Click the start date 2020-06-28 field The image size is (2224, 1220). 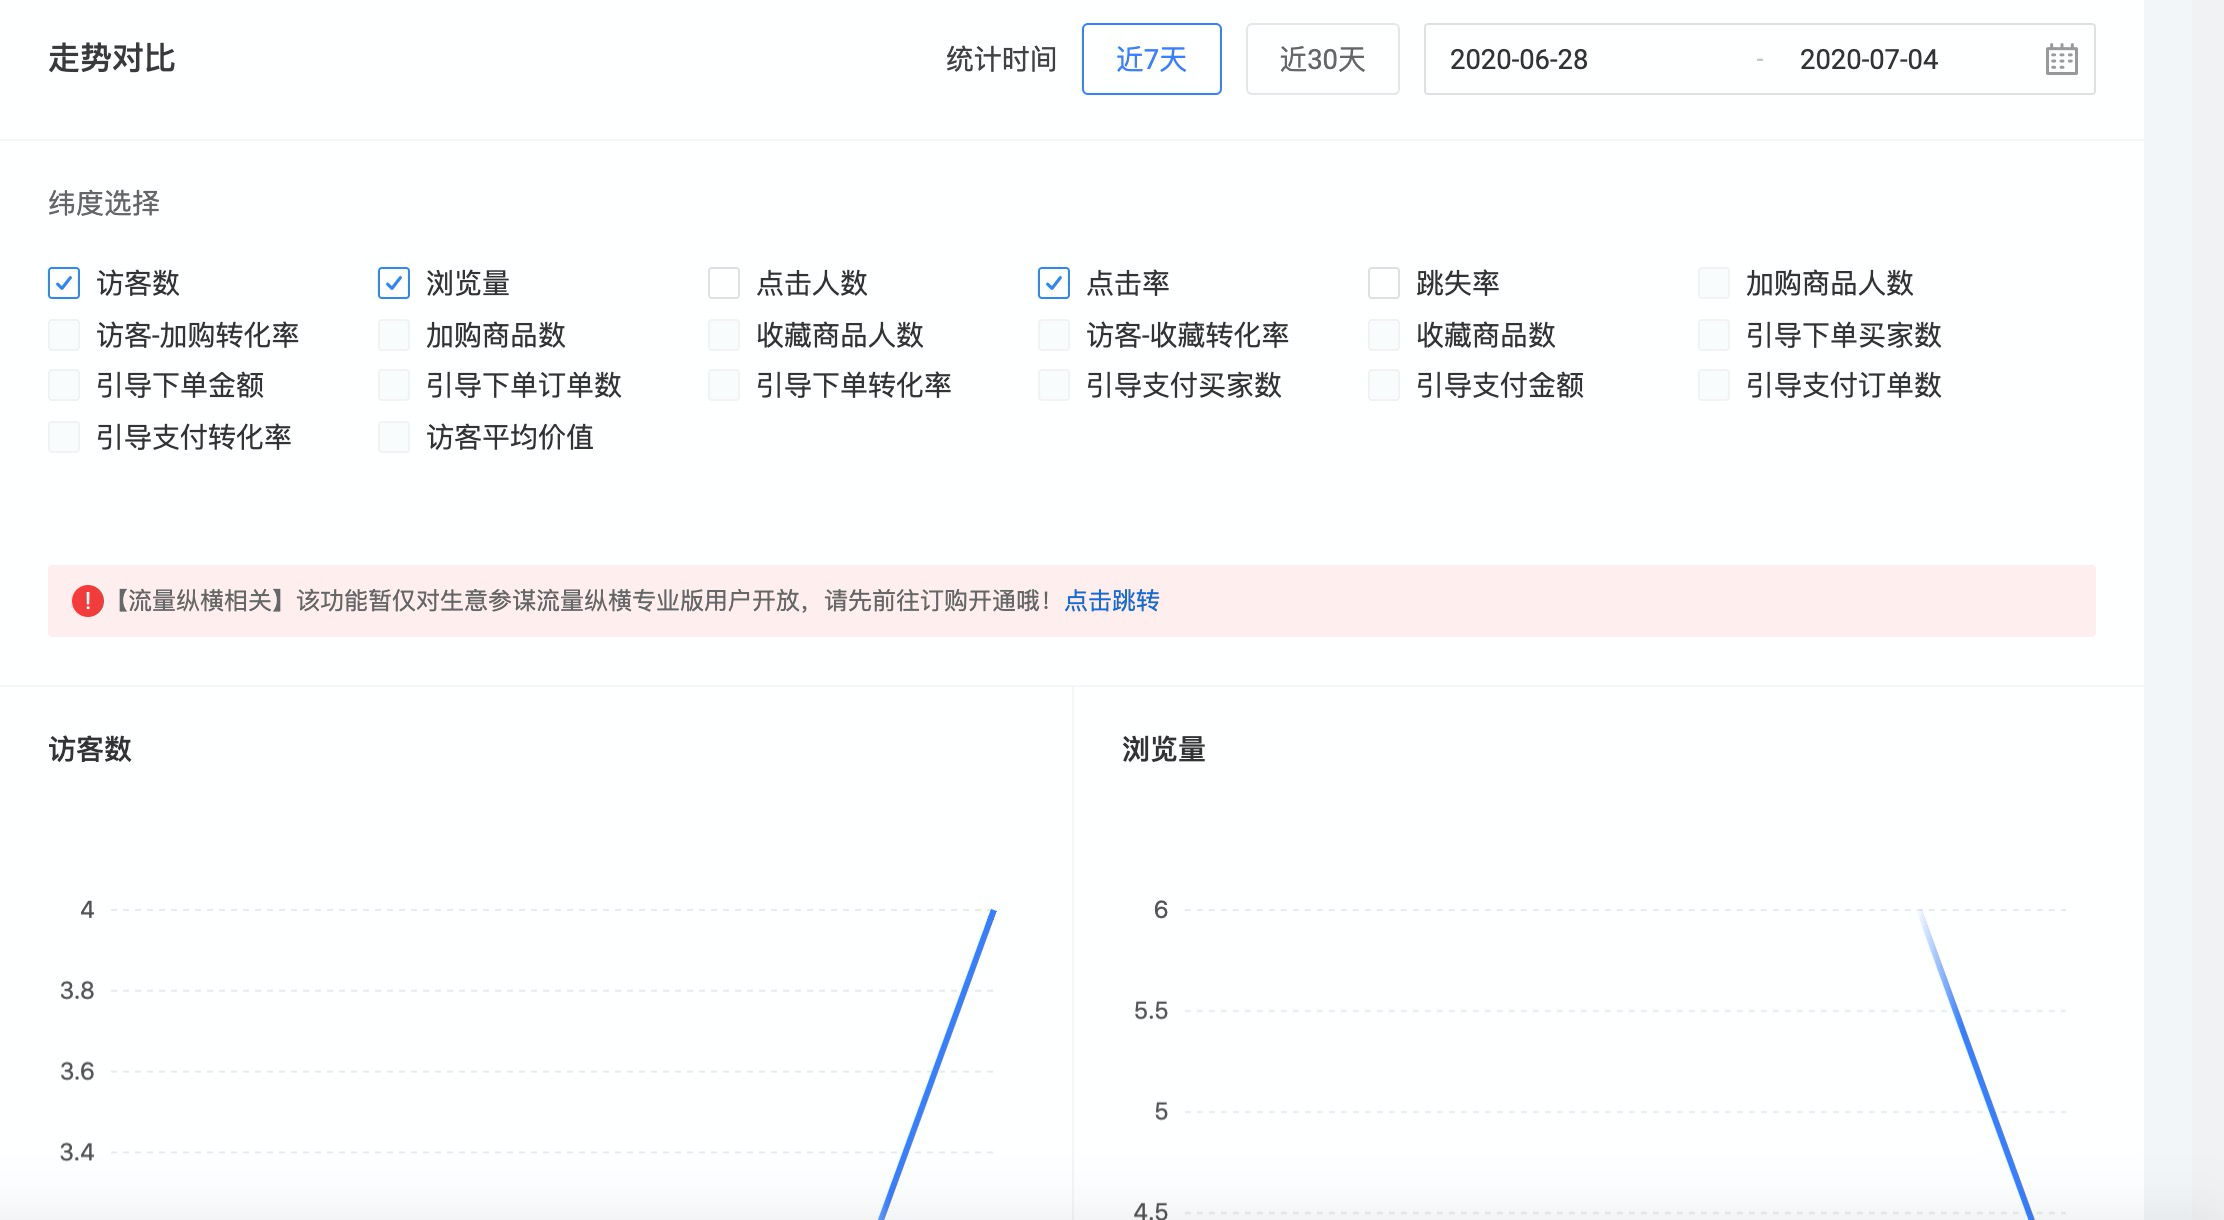tap(1518, 60)
